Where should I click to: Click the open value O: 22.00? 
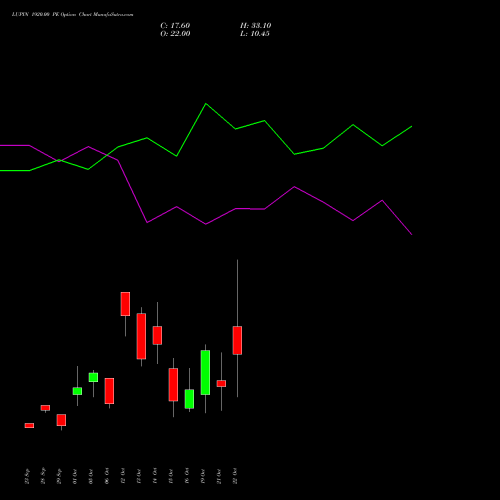point(175,34)
